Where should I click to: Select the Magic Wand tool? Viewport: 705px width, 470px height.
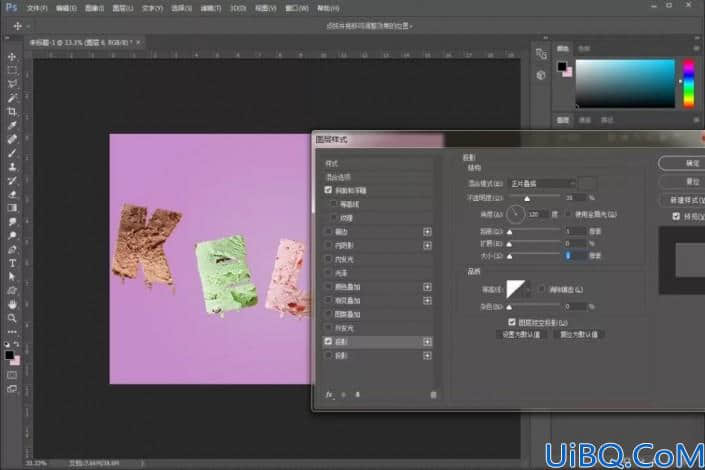point(12,98)
